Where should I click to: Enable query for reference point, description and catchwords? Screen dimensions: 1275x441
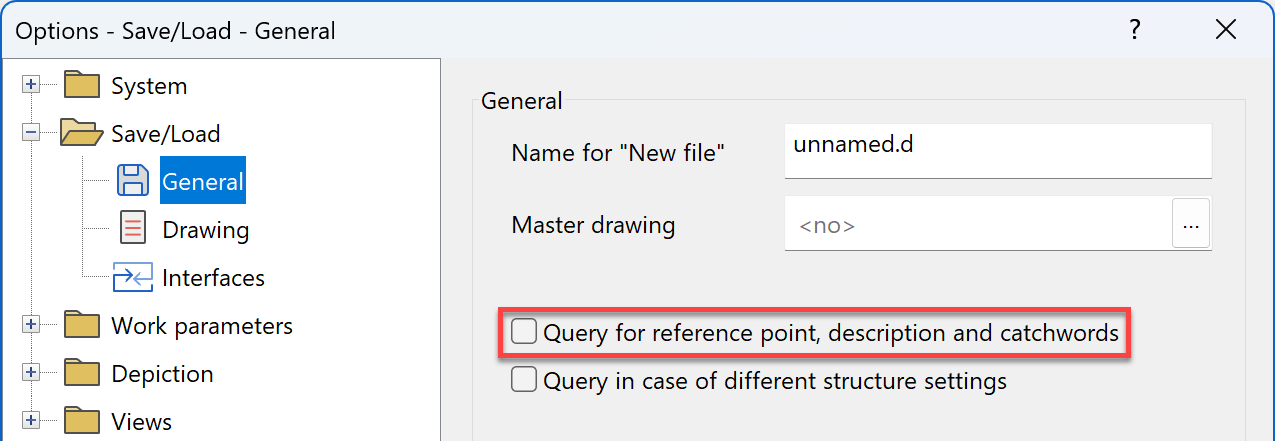524,332
